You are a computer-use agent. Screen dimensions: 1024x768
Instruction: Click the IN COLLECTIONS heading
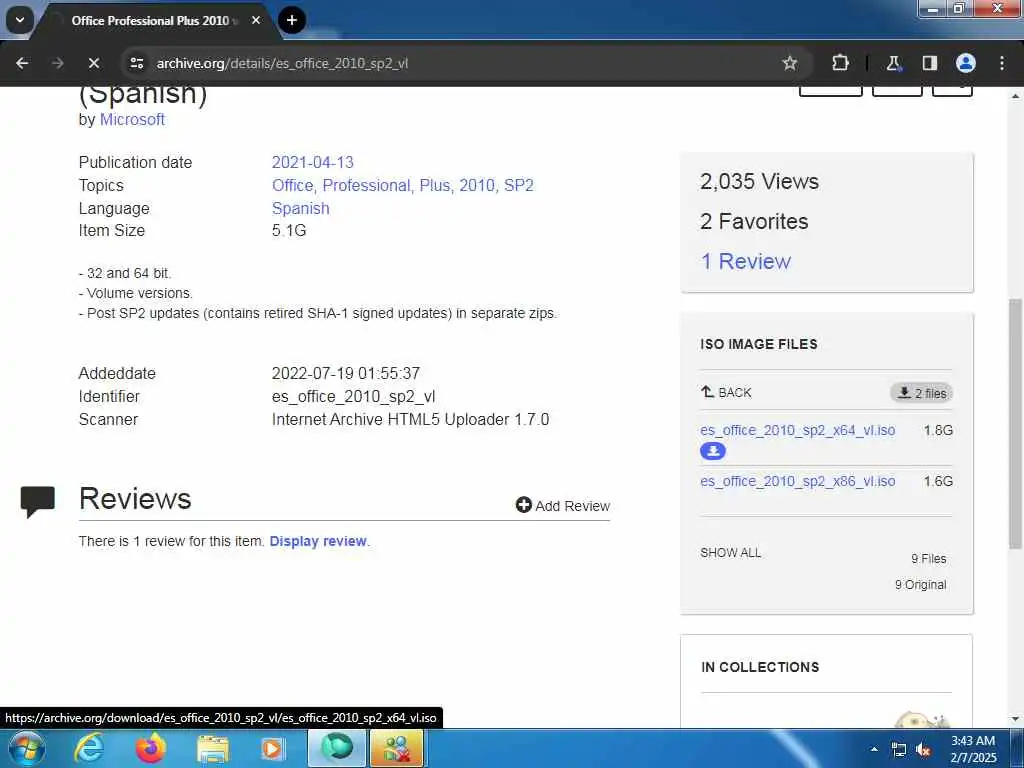760,667
